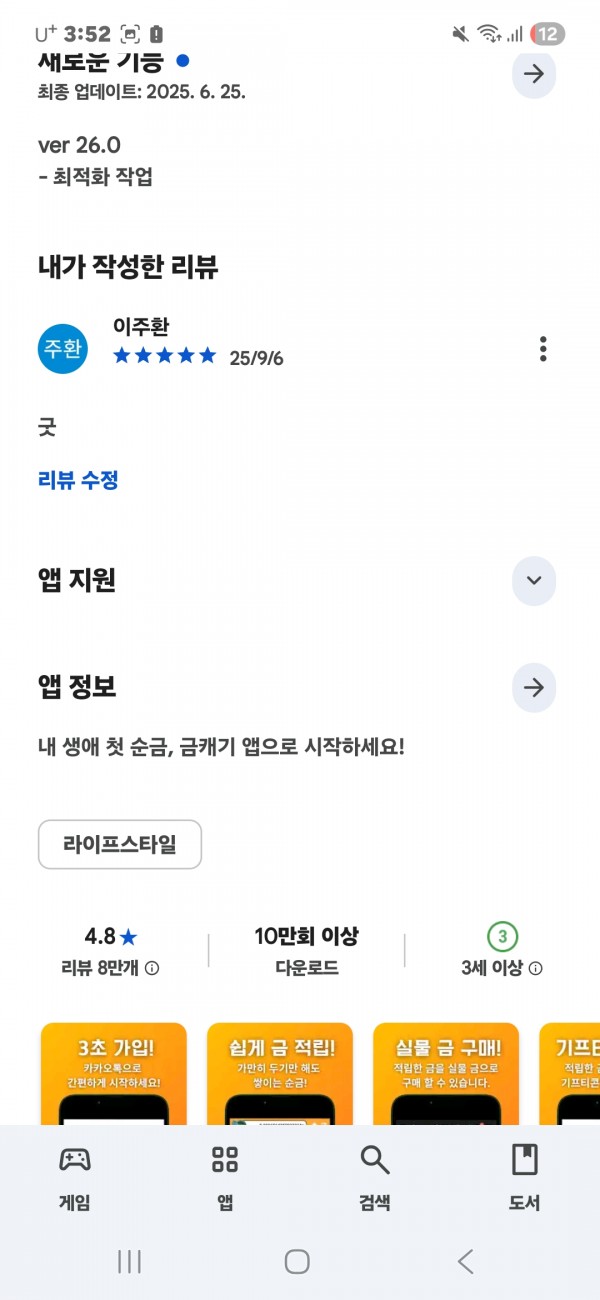Open the three-dot menu on my review
600x1300 pixels.
pos(543,349)
